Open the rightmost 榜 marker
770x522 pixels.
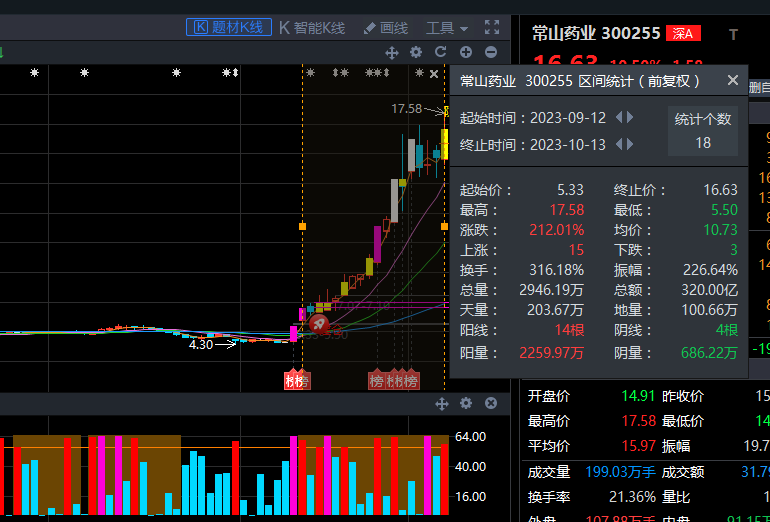click(411, 380)
